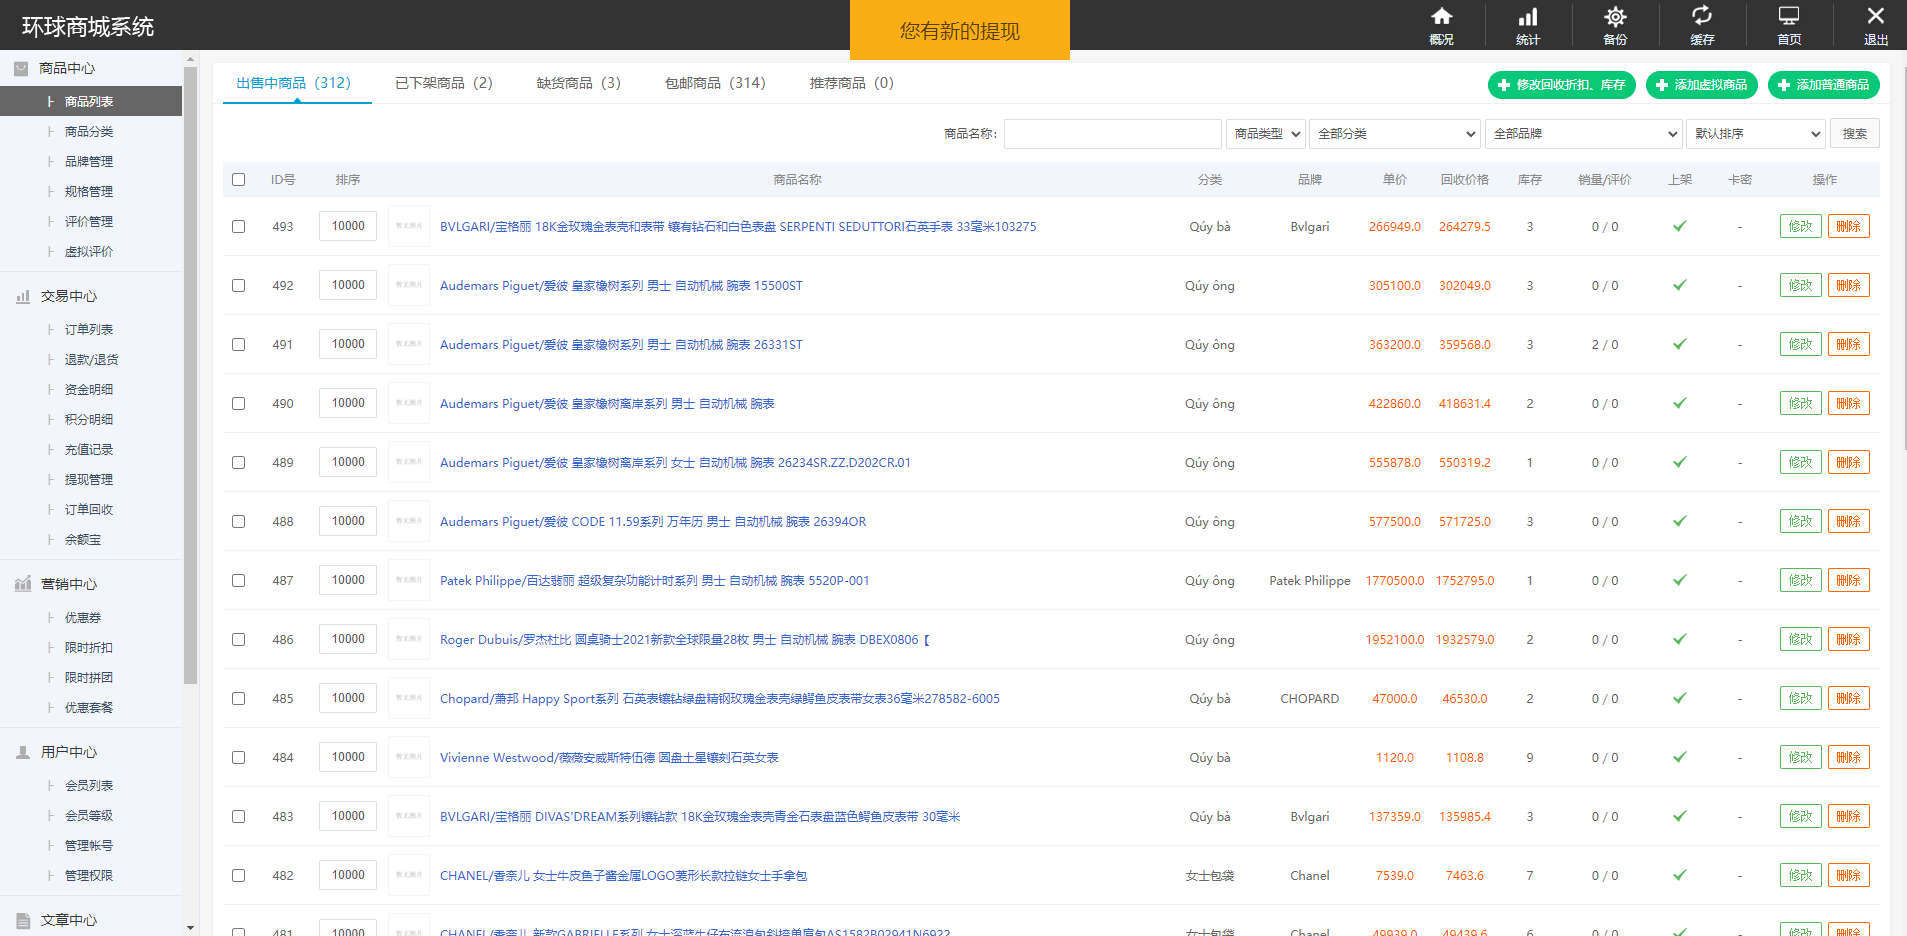Click the 您有新的提现 notification banner
This screenshot has height=936, width=1907.
pos(959,30)
